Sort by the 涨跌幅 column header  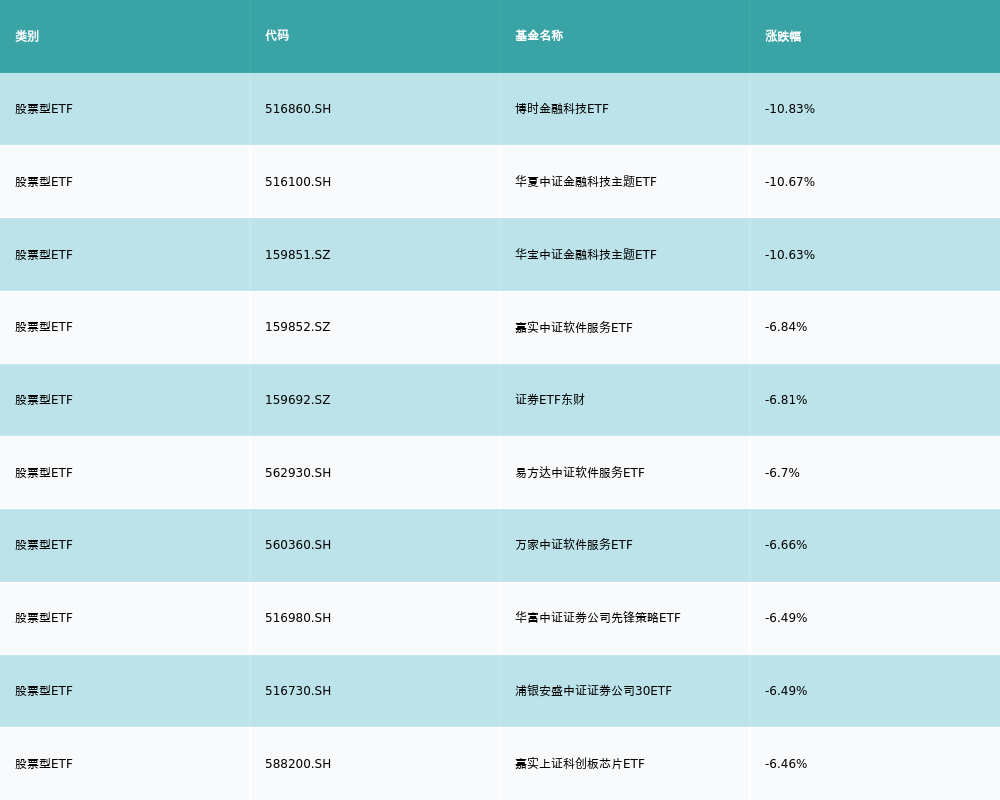coord(783,36)
